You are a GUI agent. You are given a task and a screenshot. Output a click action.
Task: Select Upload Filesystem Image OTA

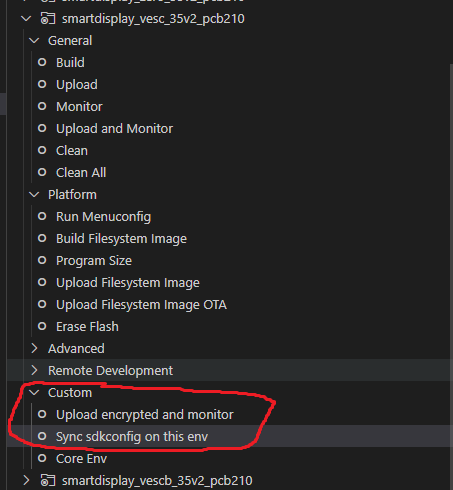[x=141, y=305]
